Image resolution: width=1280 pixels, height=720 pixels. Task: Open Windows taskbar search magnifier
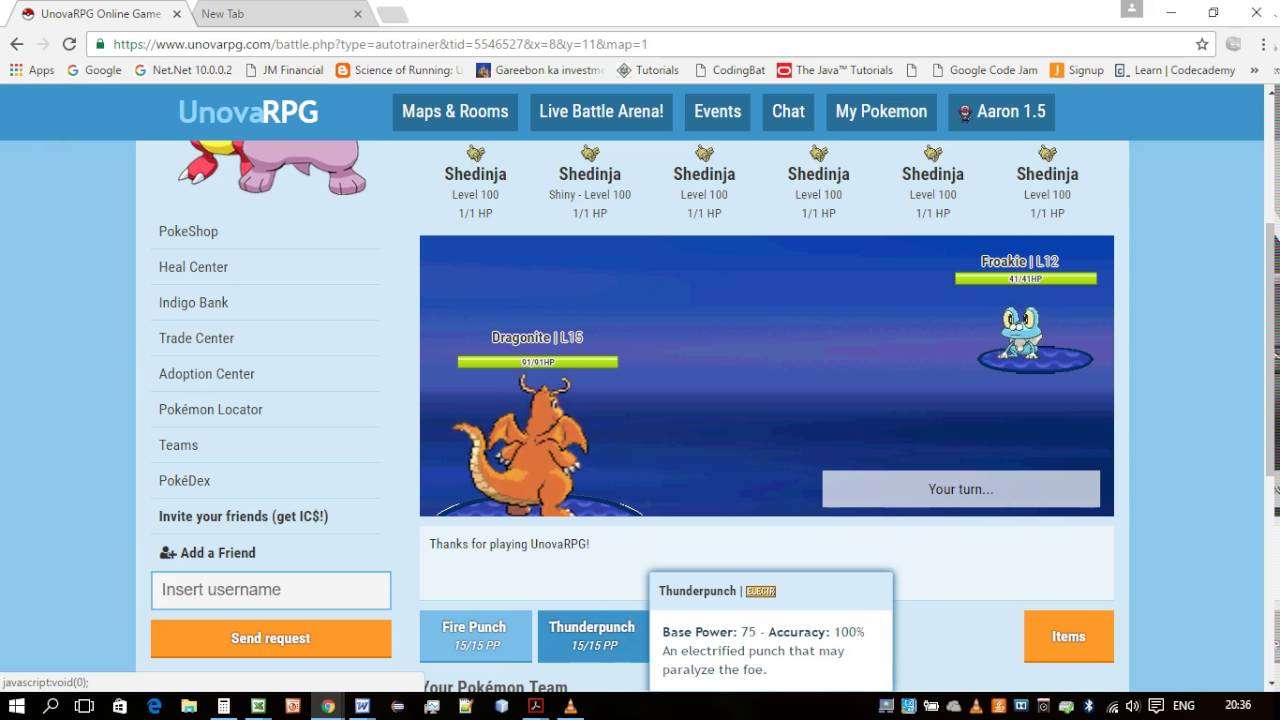coord(51,706)
